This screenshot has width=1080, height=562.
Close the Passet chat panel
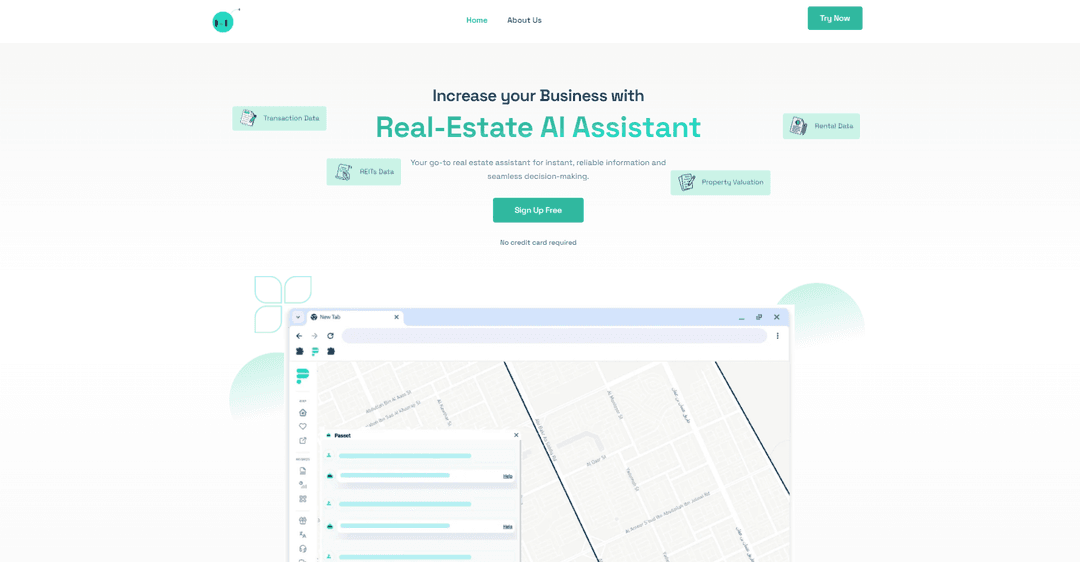pos(516,435)
